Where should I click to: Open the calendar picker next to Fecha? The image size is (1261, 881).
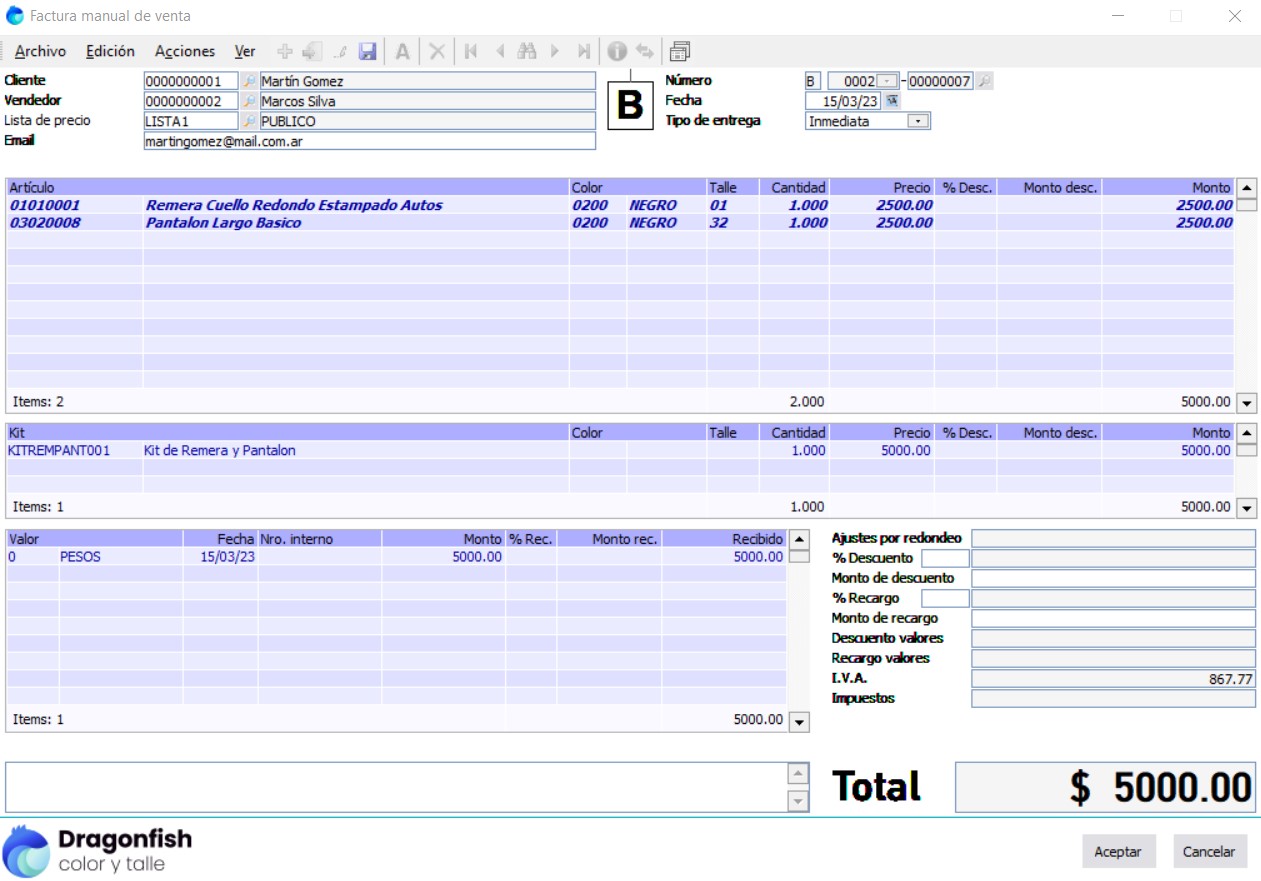click(892, 101)
